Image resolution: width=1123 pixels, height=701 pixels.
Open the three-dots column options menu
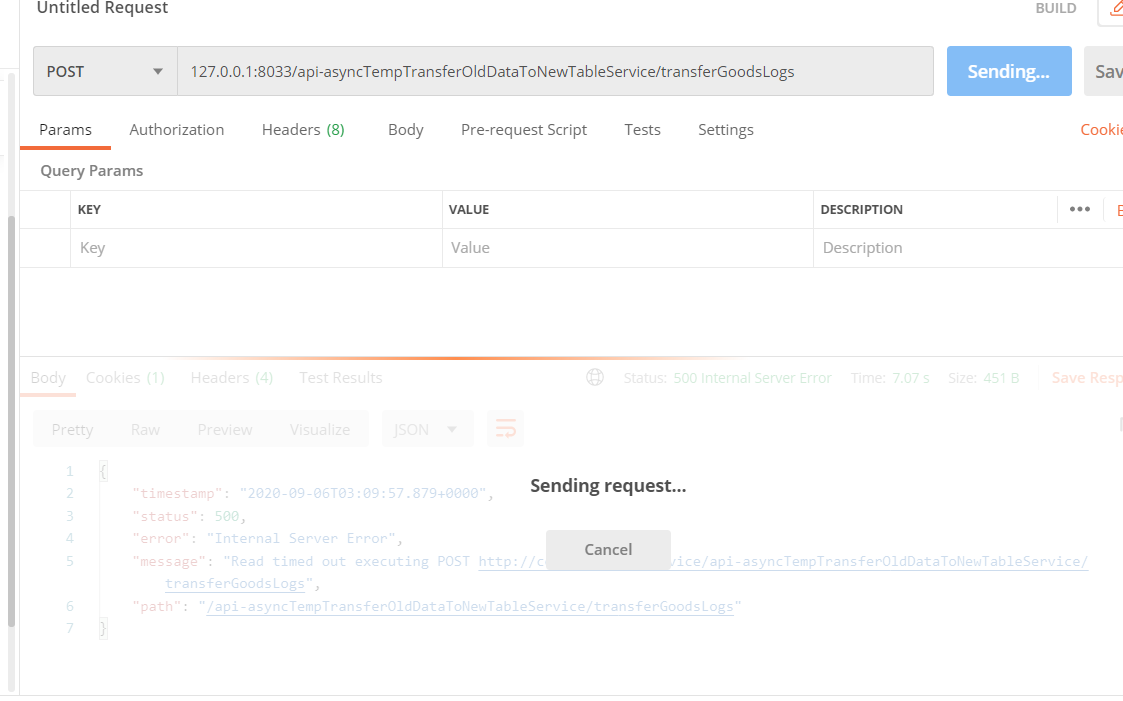point(1079,209)
